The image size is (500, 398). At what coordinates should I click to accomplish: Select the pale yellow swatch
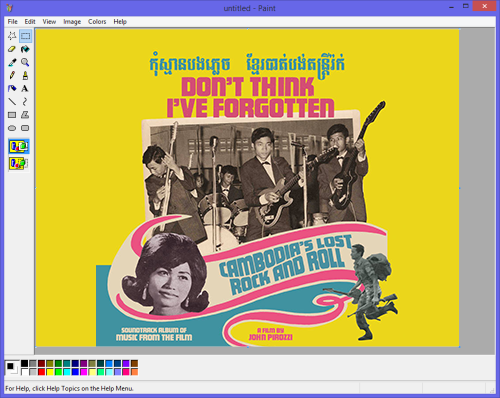pyautogui.click(x=92, y=372)
